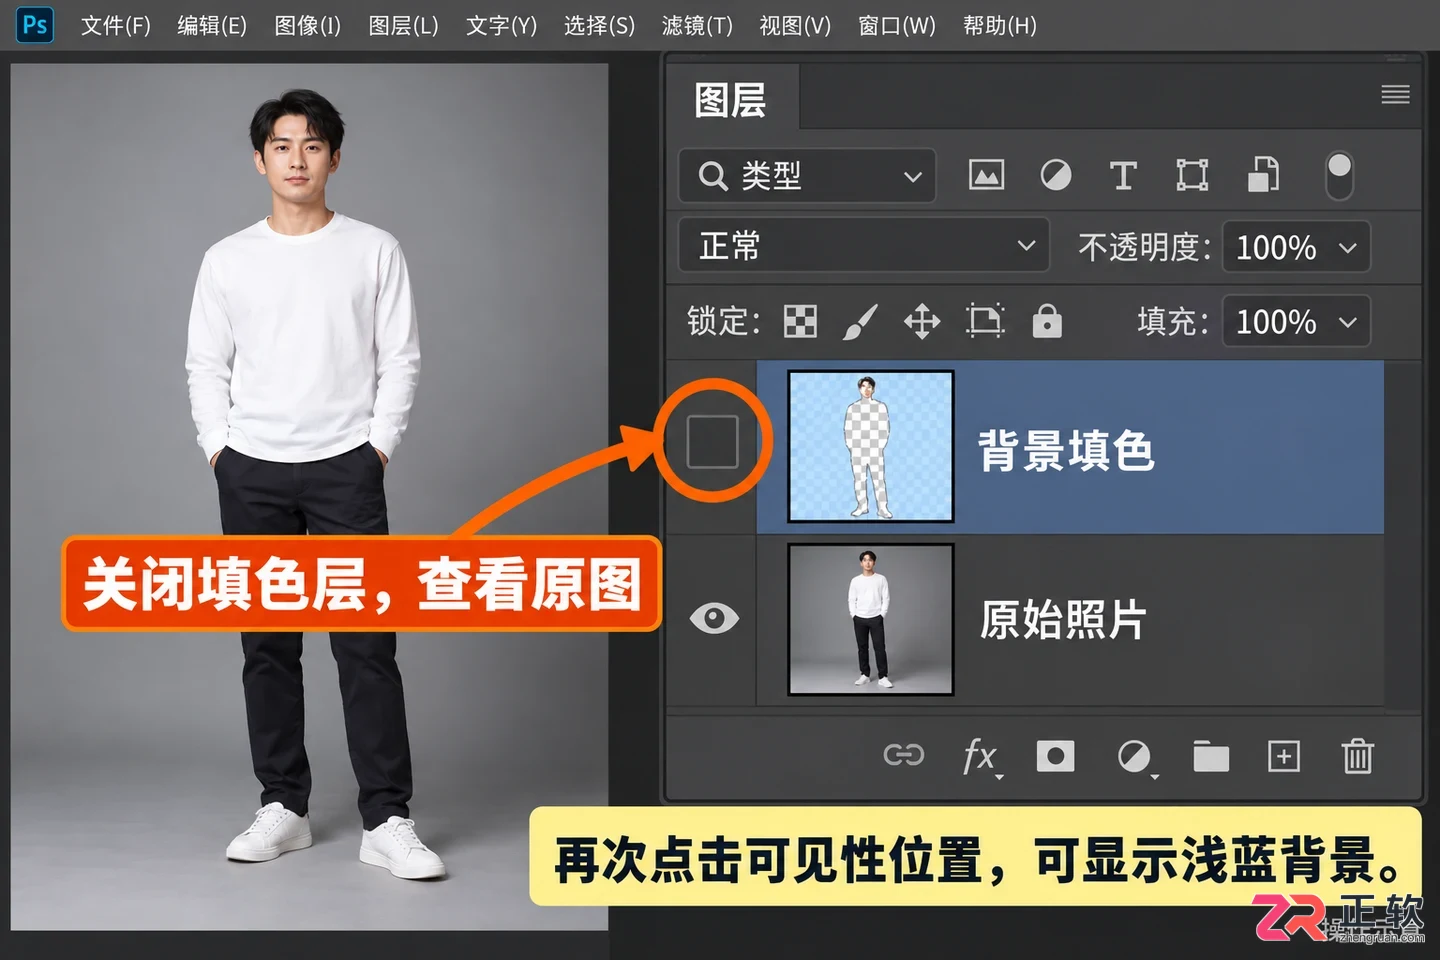Click the 填充 100% value field

coord(1276,322)
